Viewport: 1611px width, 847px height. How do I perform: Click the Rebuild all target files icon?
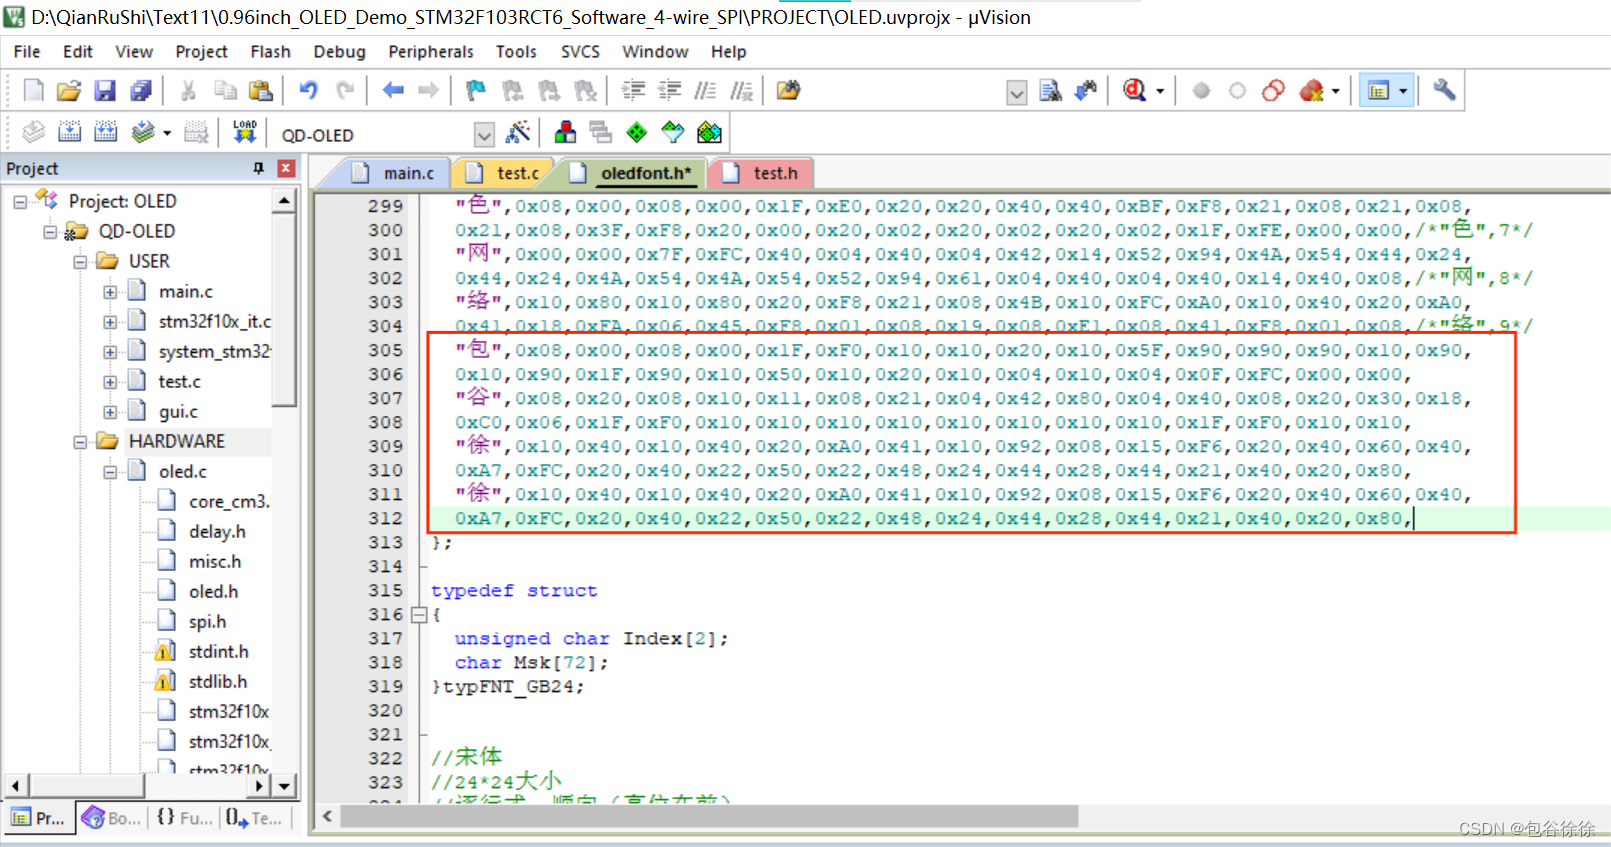[x=105, y=132]
